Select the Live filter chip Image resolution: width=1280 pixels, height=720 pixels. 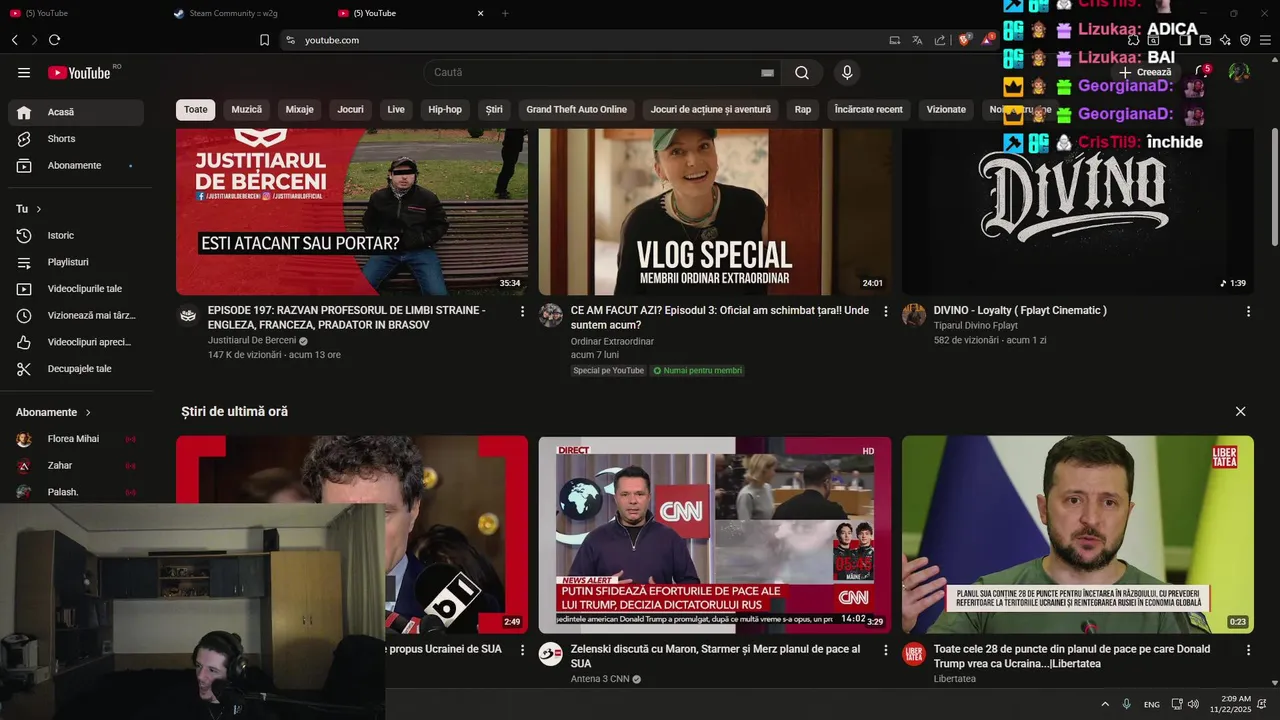396,110
